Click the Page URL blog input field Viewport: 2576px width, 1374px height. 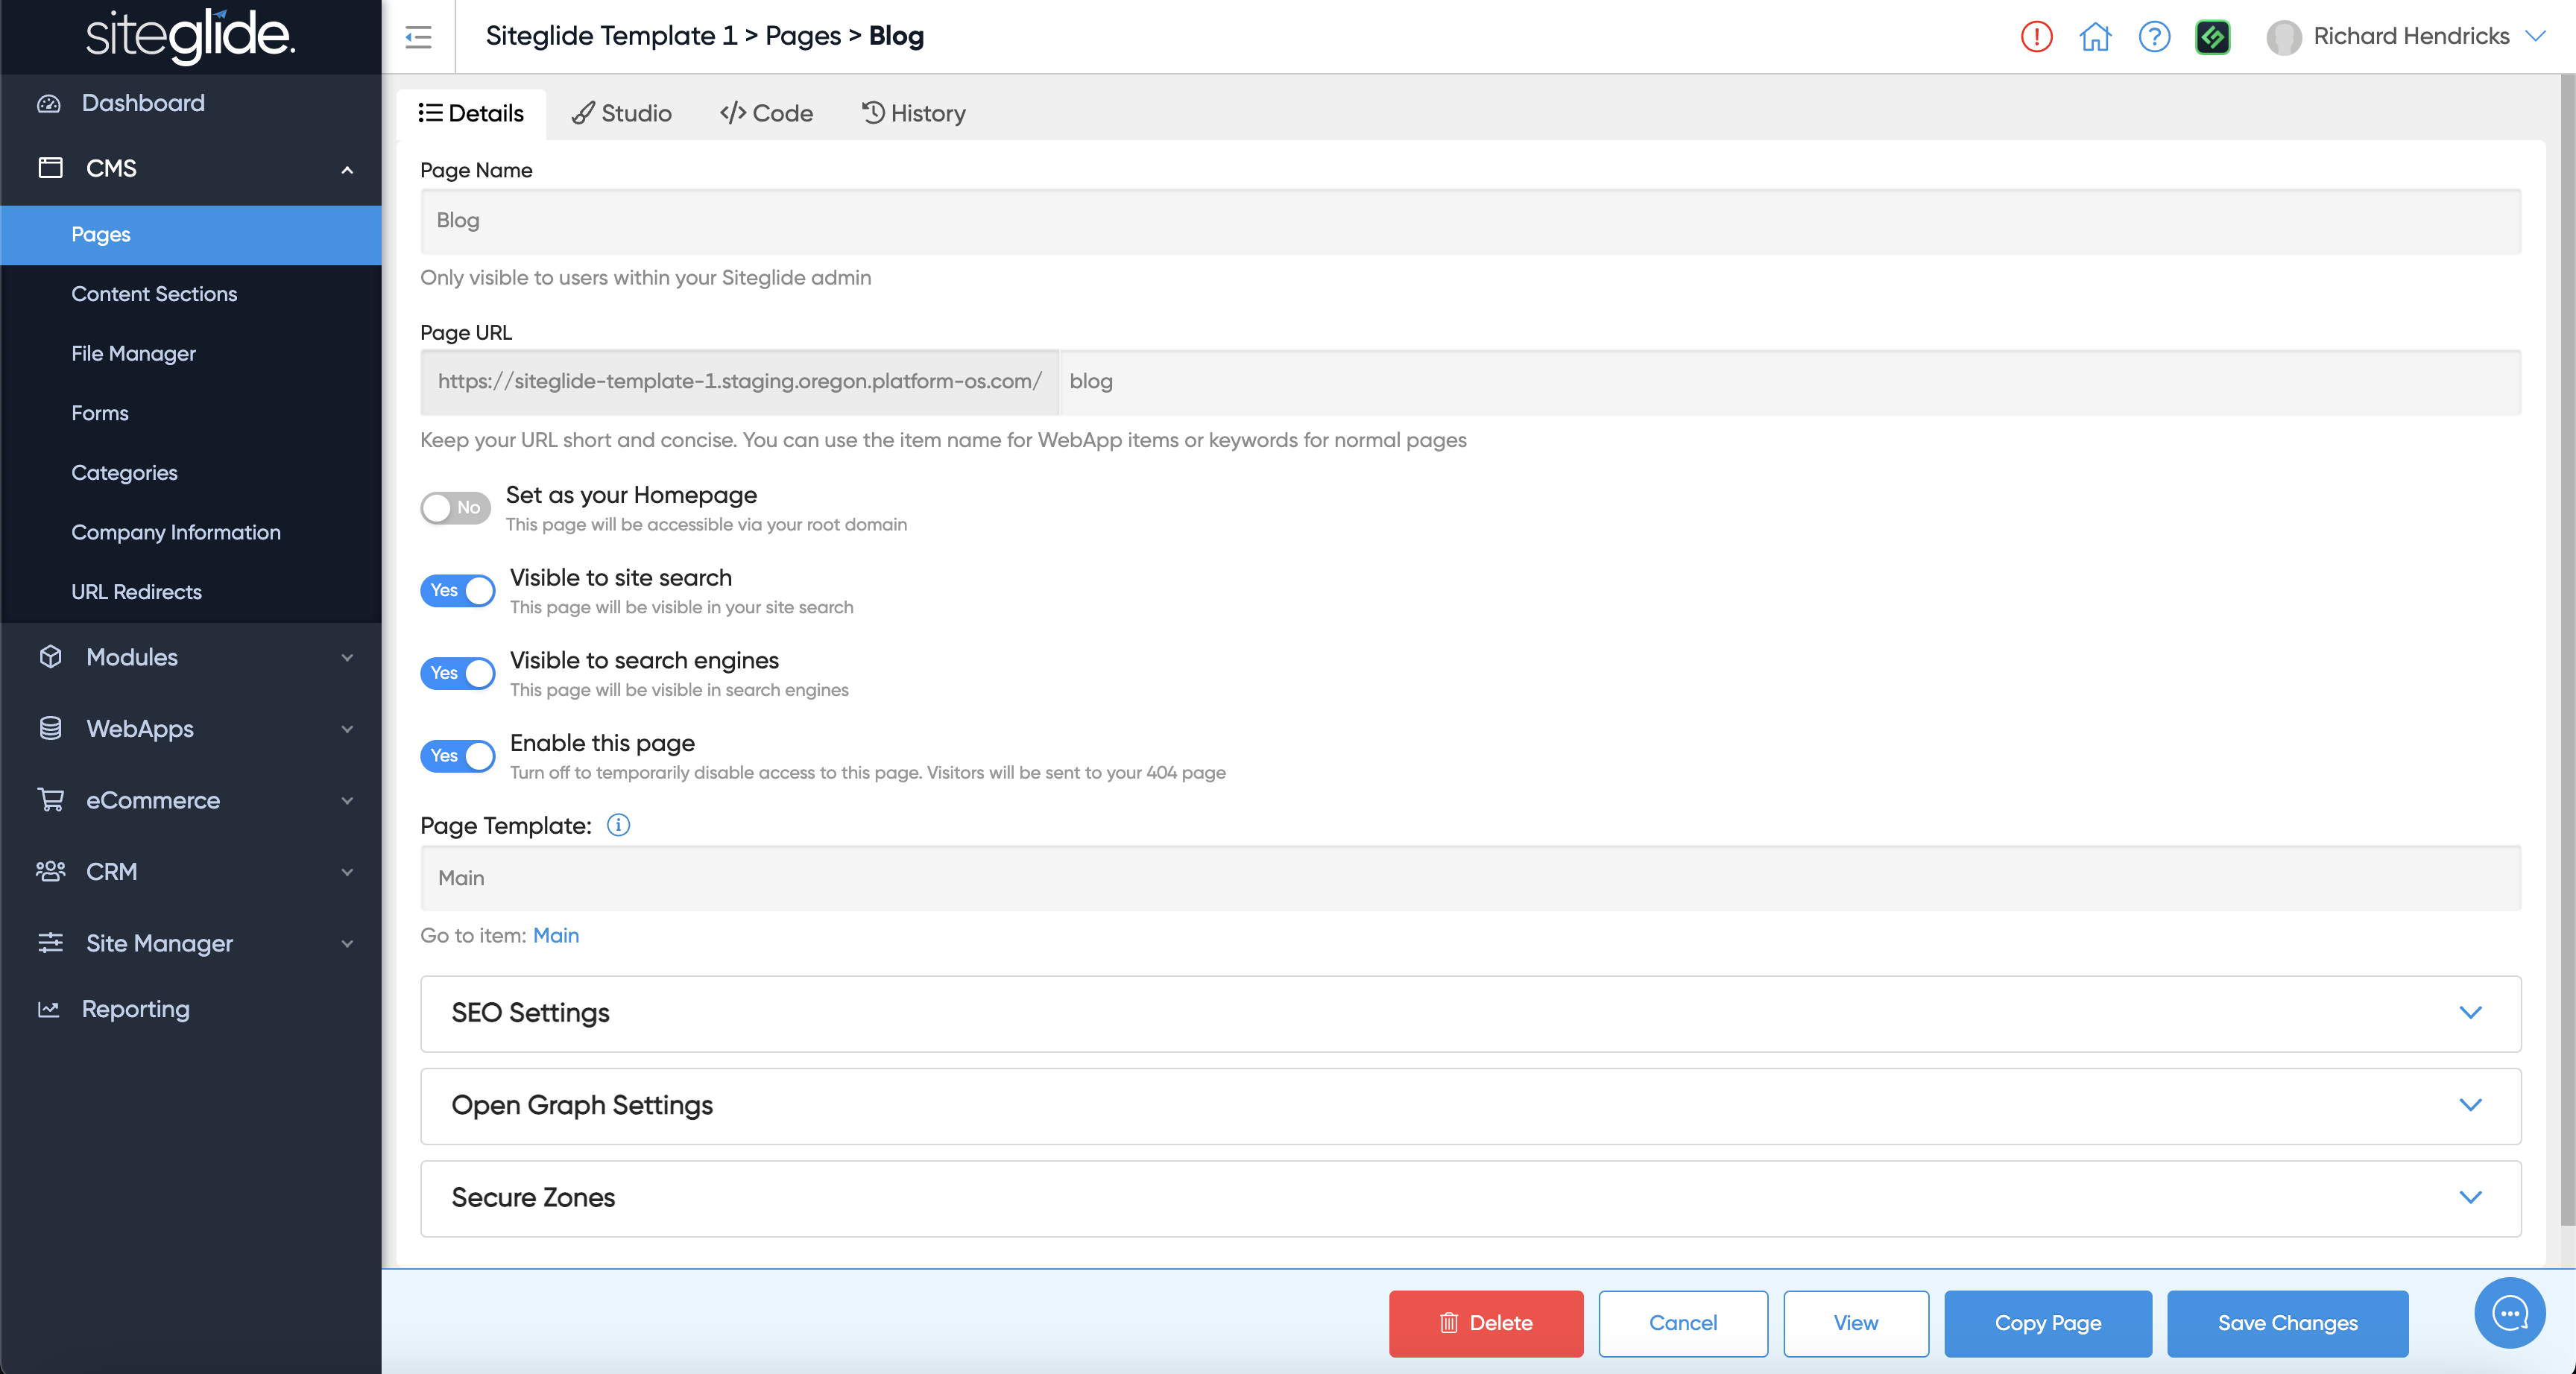[x=1788, y=381]
